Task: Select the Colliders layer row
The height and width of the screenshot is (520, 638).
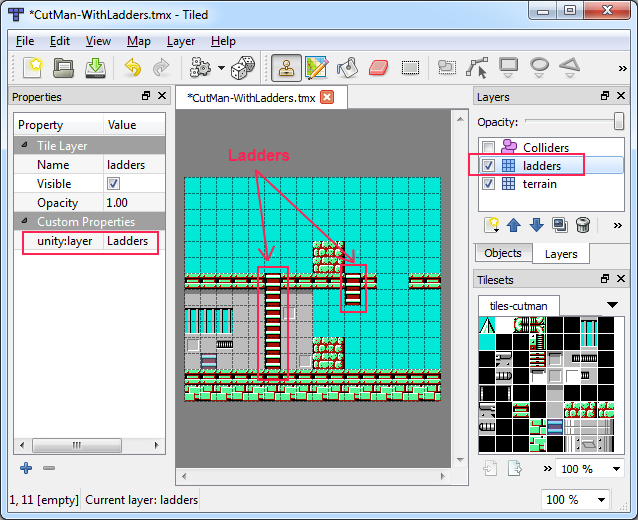Action: click(x=551, y=147)
